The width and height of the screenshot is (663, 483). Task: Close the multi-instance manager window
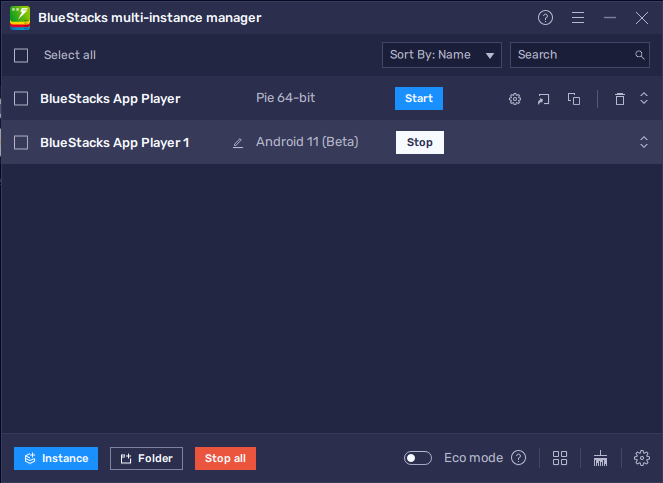pos(641,18)
